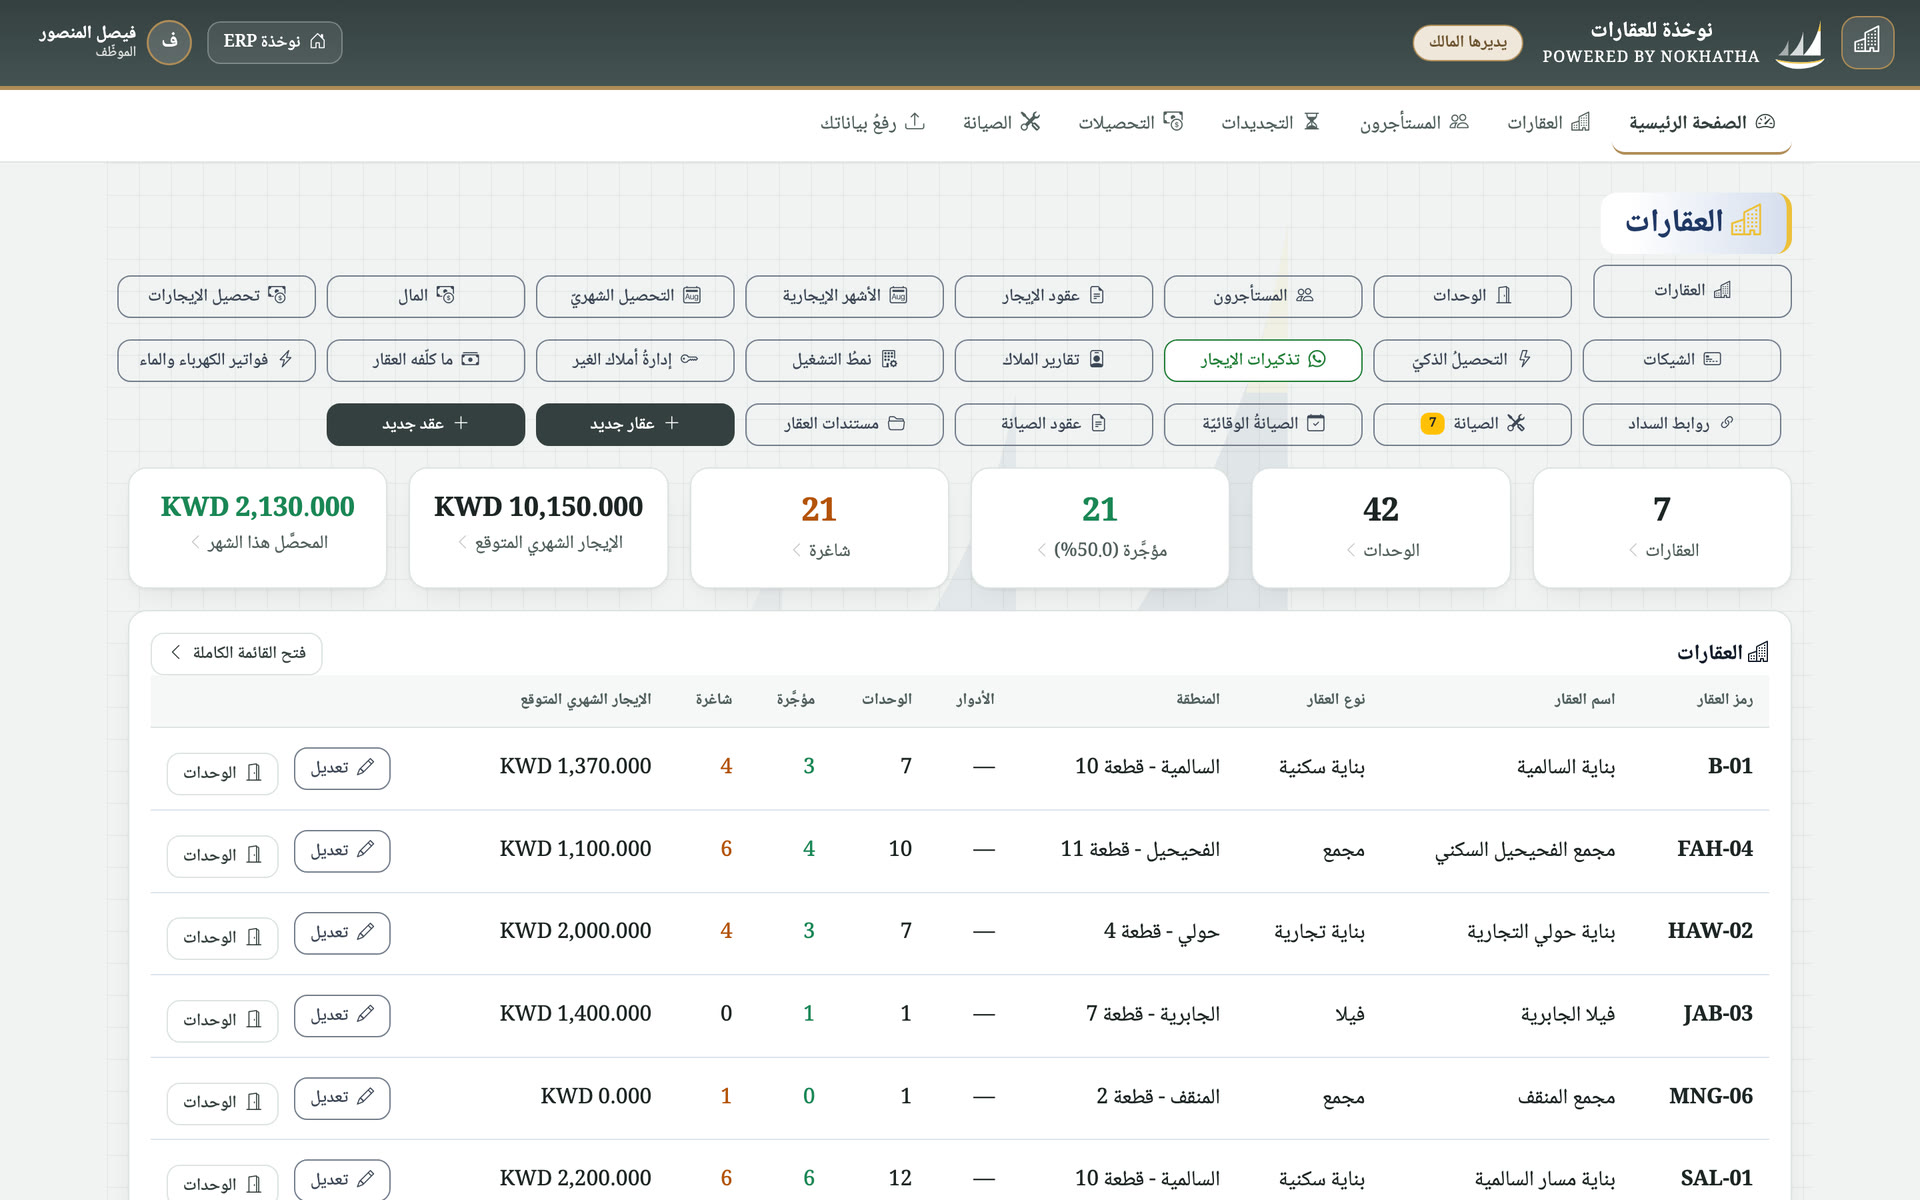Open الصيانة navigation tab

pyautogui.click(x=1001, y=123)
